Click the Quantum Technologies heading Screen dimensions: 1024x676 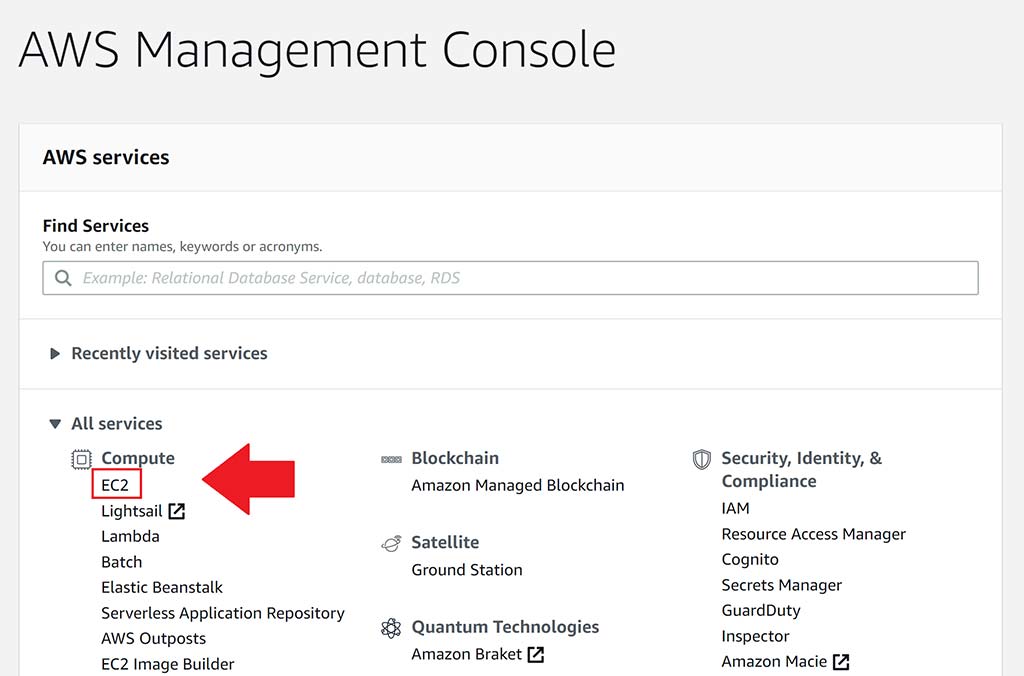click(505, 627)
